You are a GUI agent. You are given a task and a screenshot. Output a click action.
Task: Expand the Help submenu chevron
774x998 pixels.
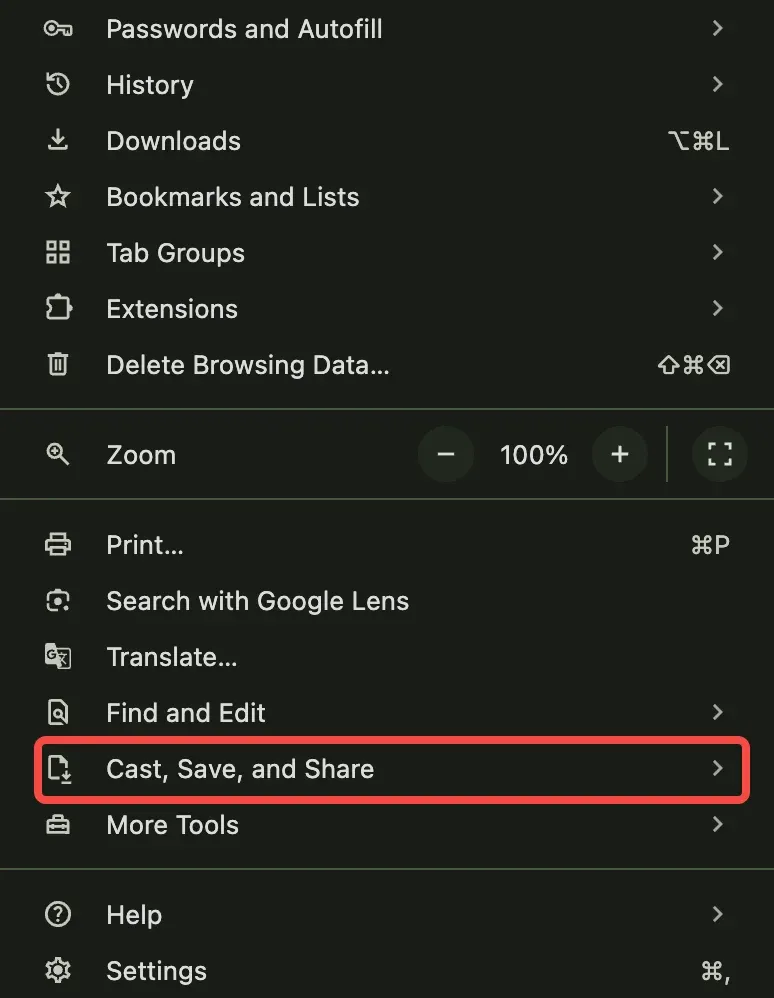pyautogui.click(x=717, y=914)
